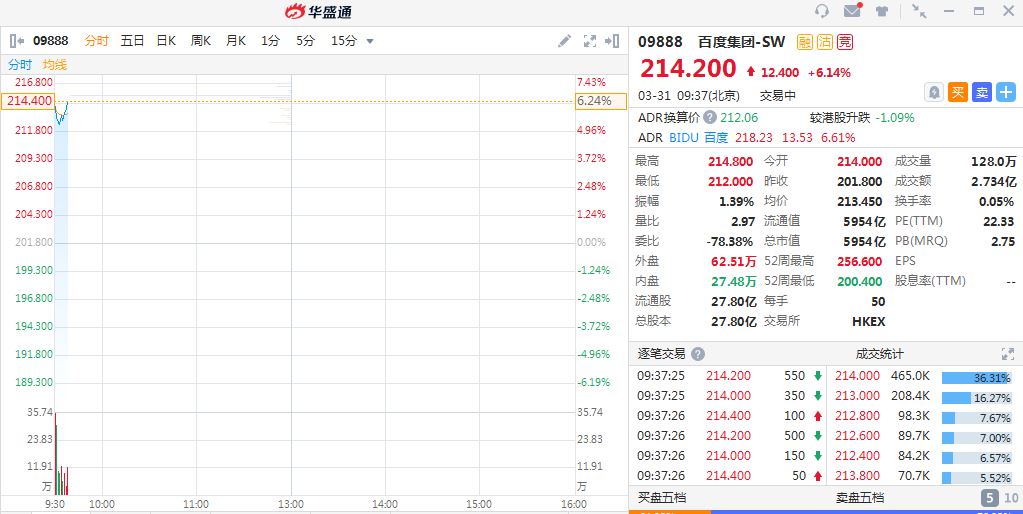The width and height of the screenshot is (1023, 514).
Task: Switch to the 日K chart tab
Action: coord(166,41)
